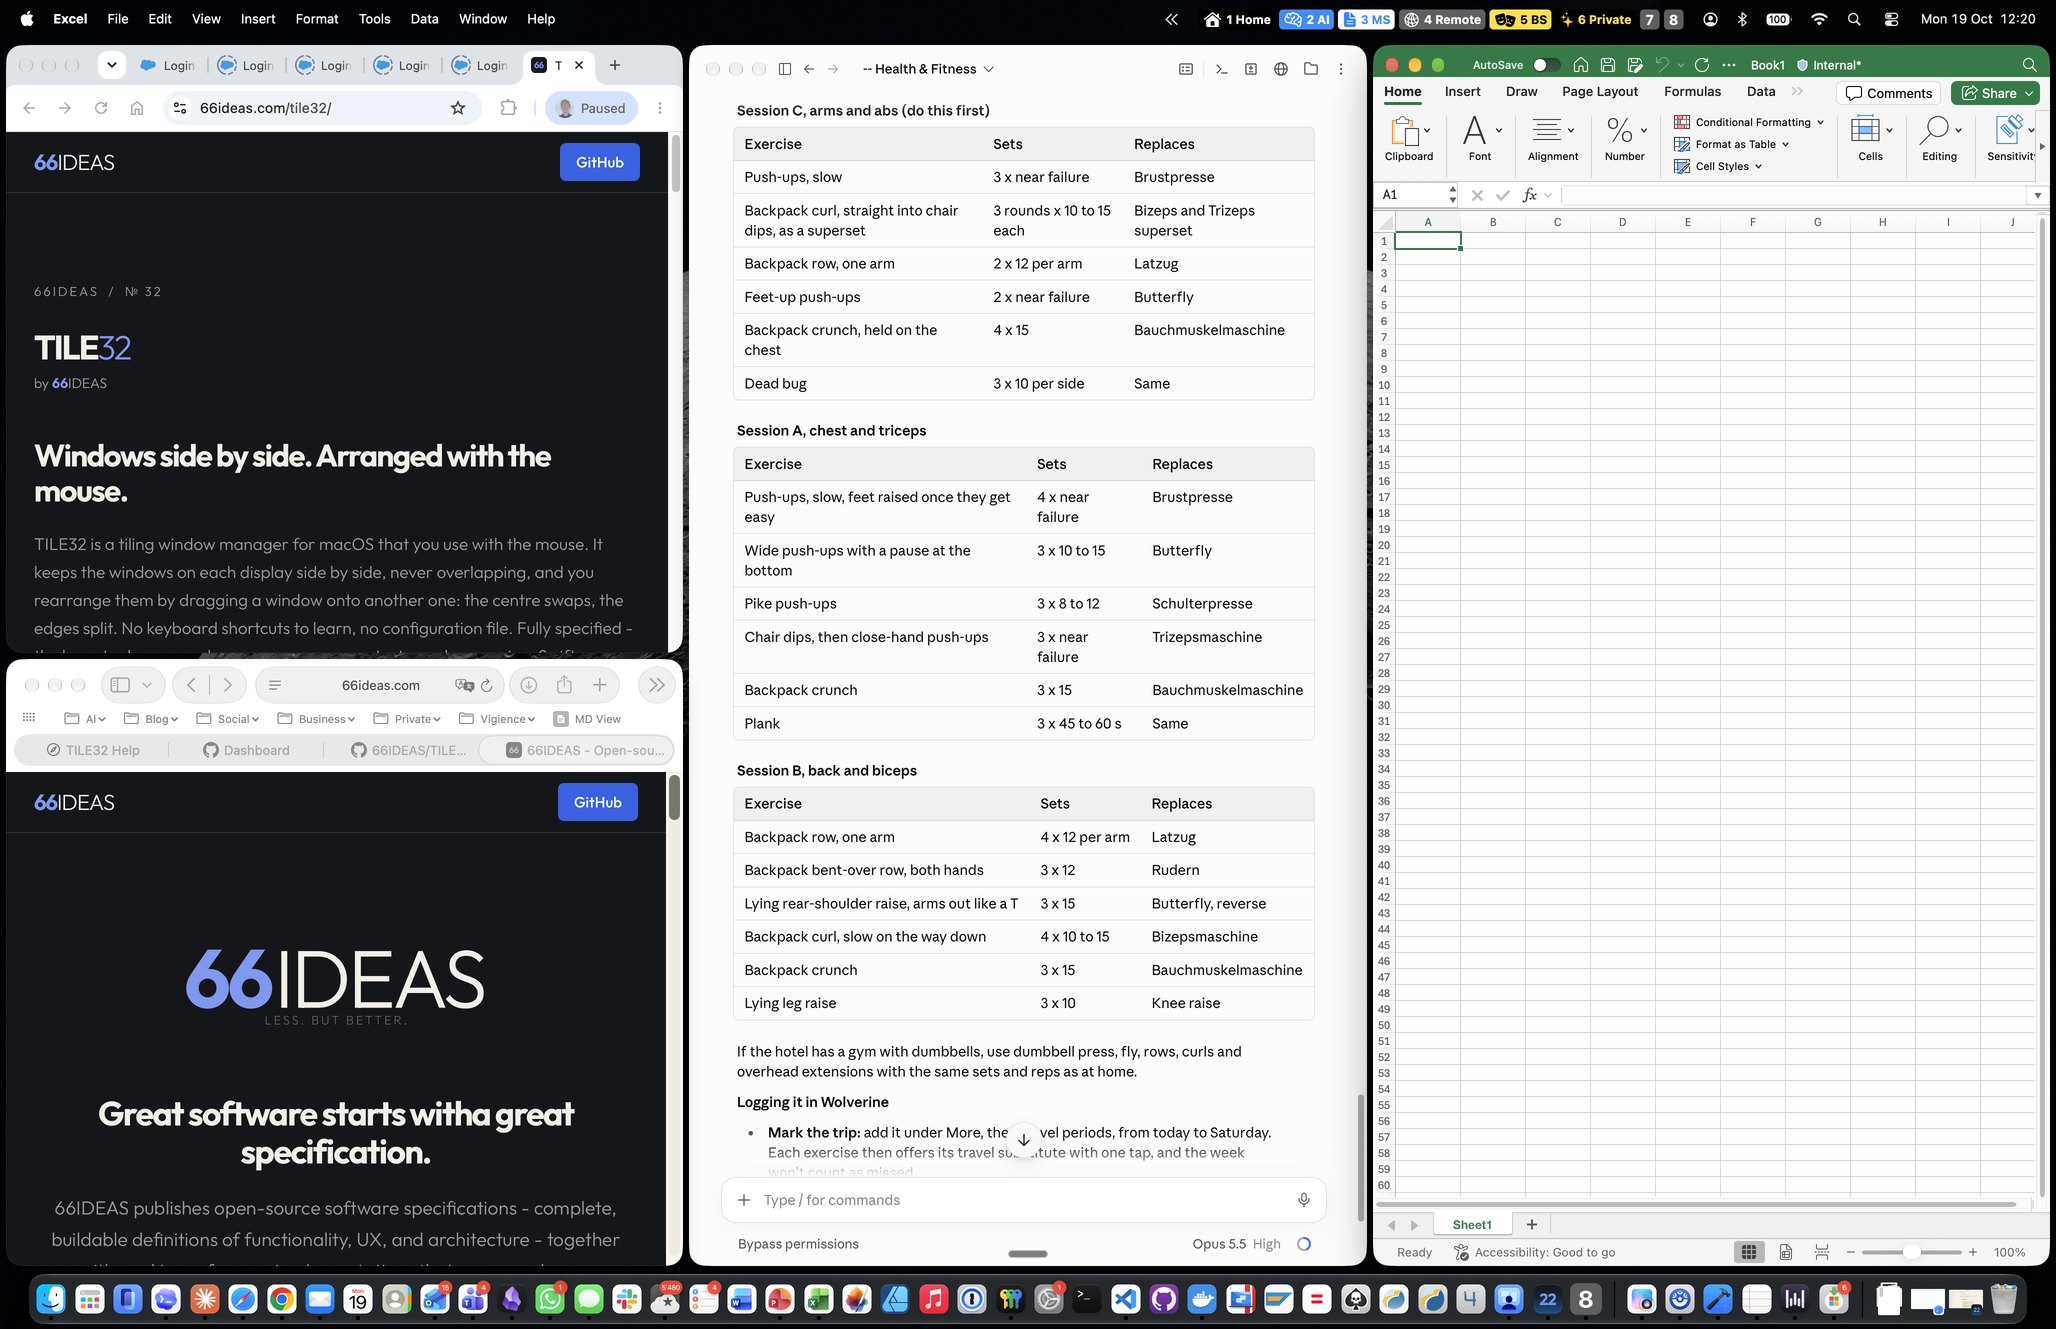Open the Excel search magnifier icon

pyautogui.click(x=2029, y=65)
